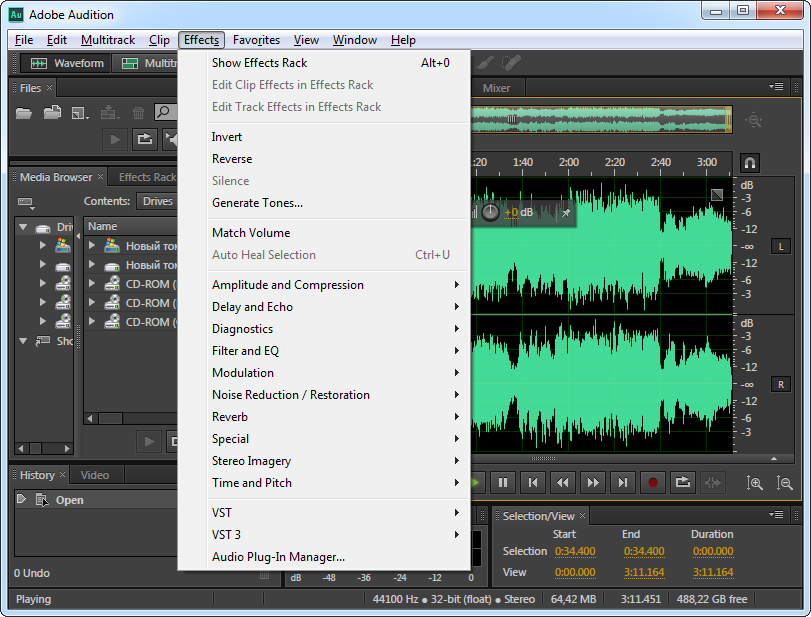Open the Selection/View panel menu
This screenshot has height=617, width=811.
coord(776,515)
